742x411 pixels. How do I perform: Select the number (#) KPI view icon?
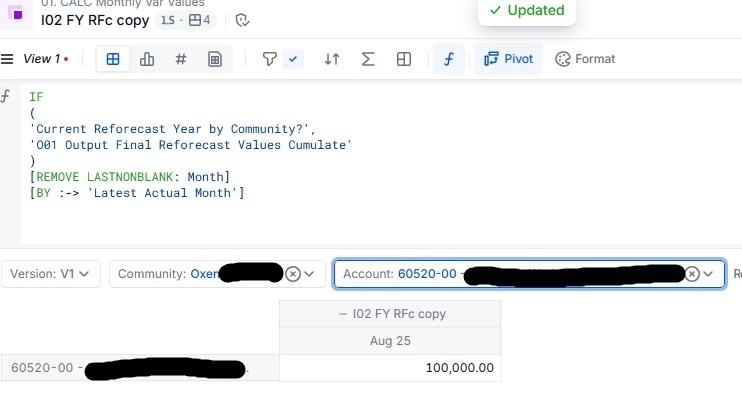(x=181, y=59)
